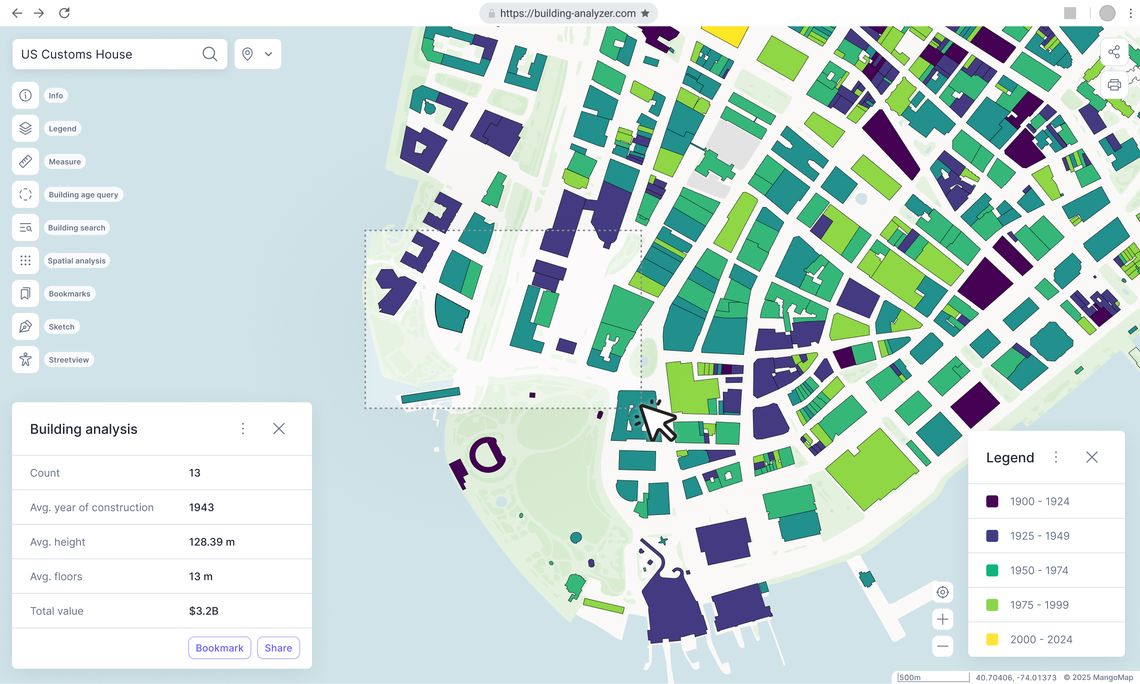Open the Info tool icon
The width and height of the screenshot is (1140, 684).
click(x=25, y=96)
